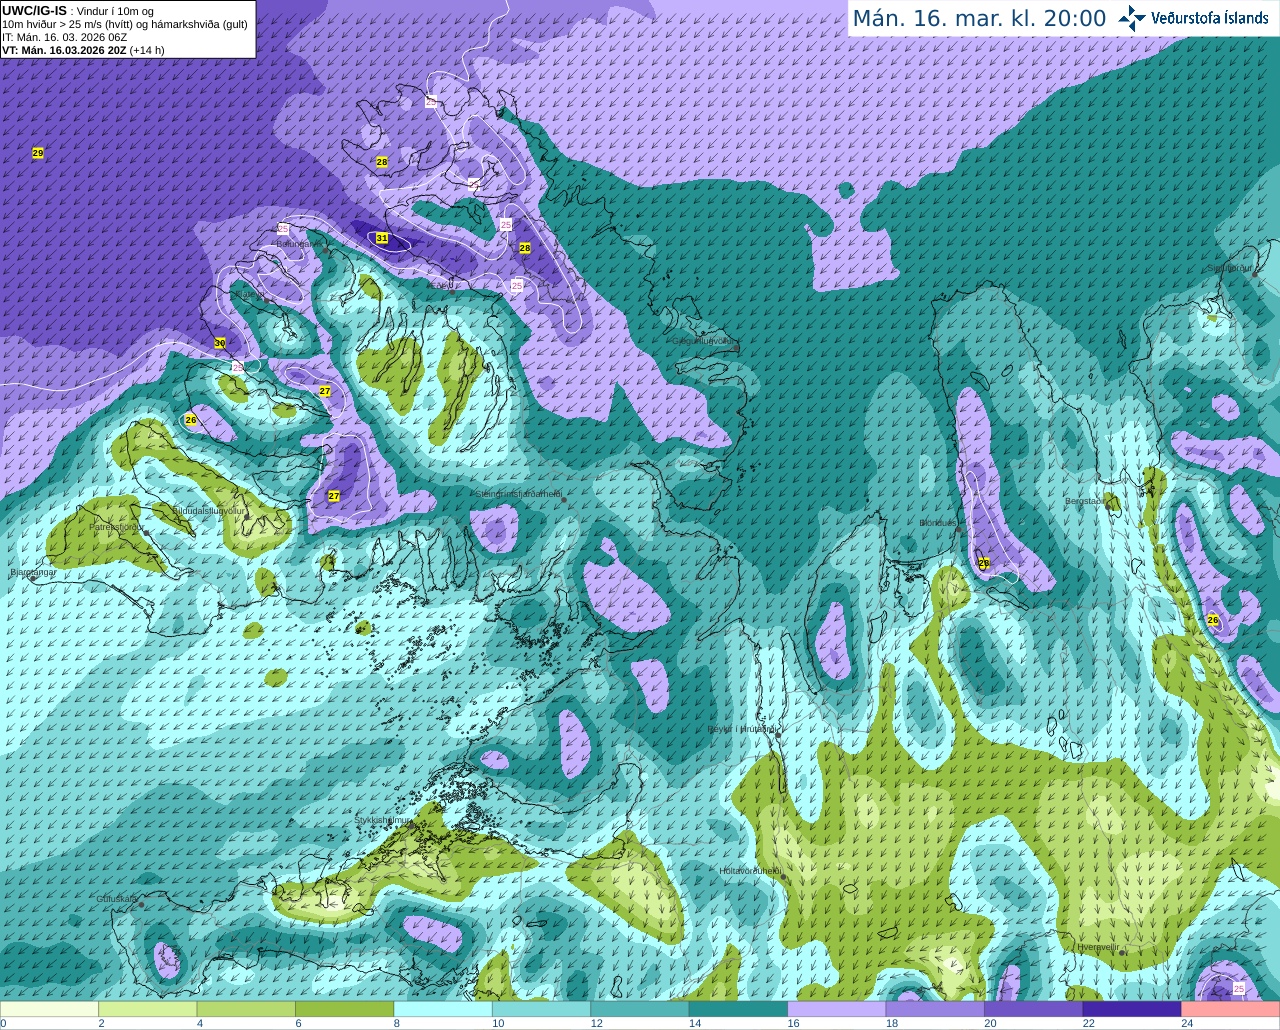Image resolution: width=1280 pixels, height=1030 pixels.
Task: Click the dark indigo 22–24 m/s scale swatch
Action: click(x=1132, y=1009)
